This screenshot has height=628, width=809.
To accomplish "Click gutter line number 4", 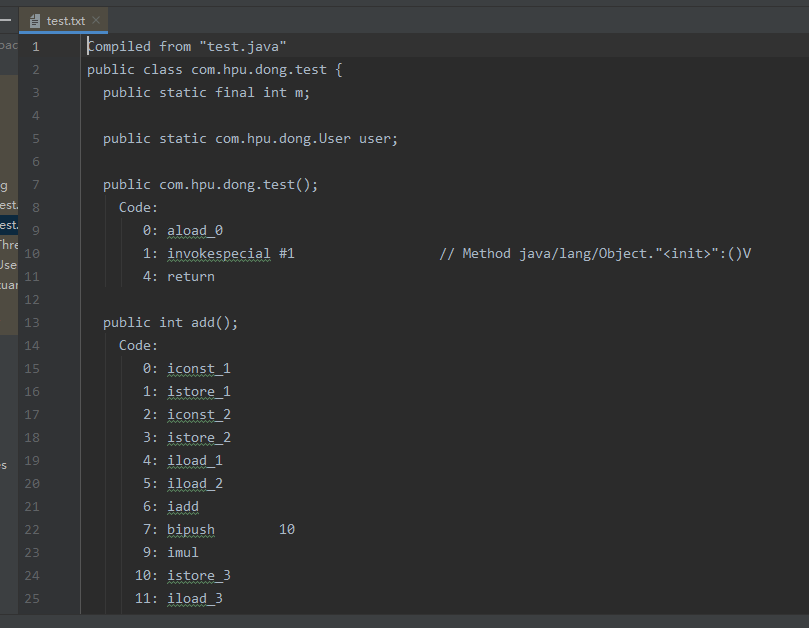I will pos(36,116).
